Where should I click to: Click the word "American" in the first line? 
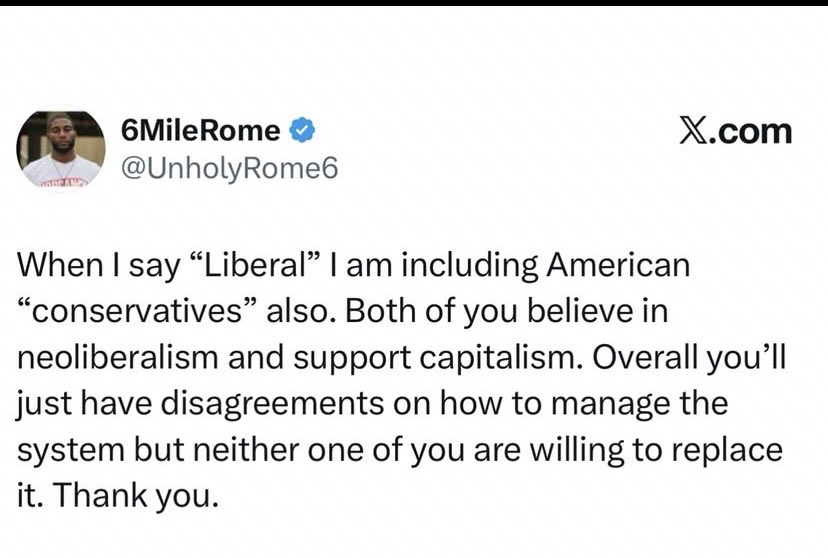click(618, 266)
